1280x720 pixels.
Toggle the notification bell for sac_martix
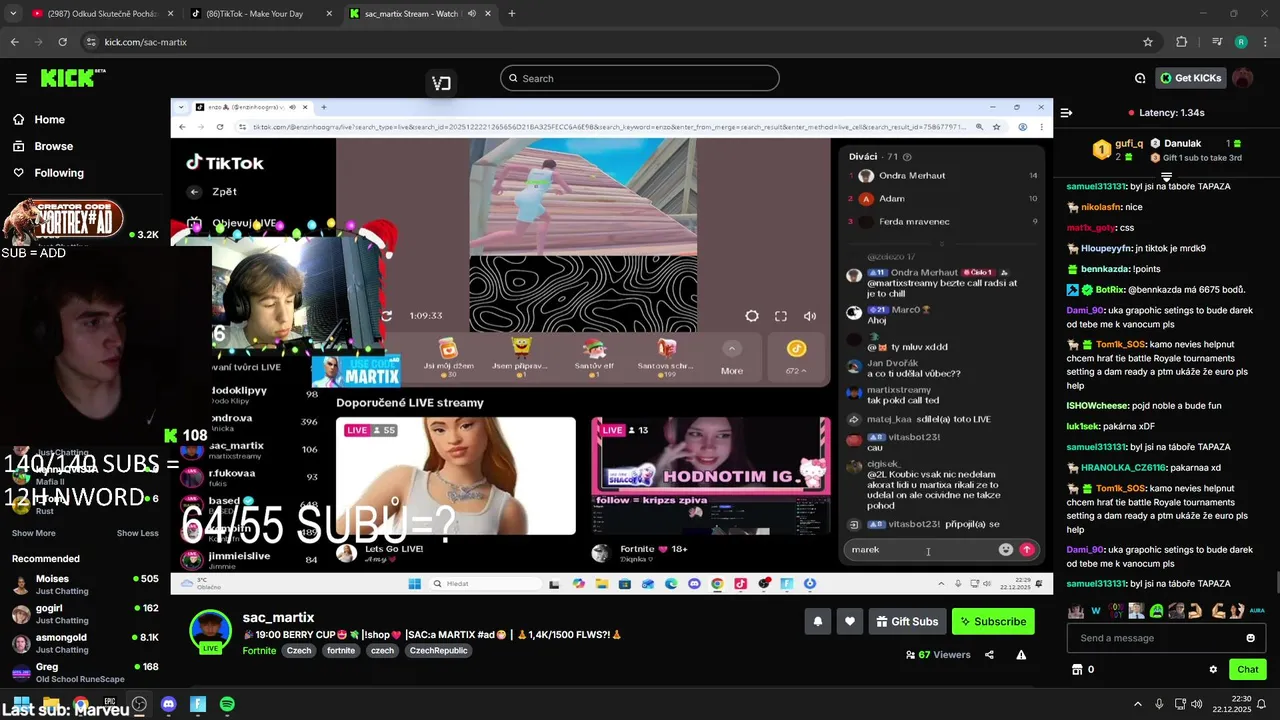(817, 621)
